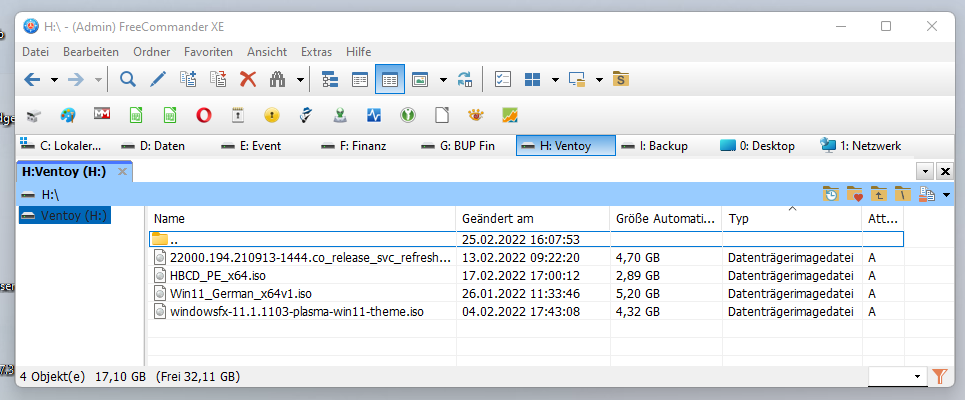Launch the rising chart application icon
The width and height of the screenshot is (965, 400).
510,114
